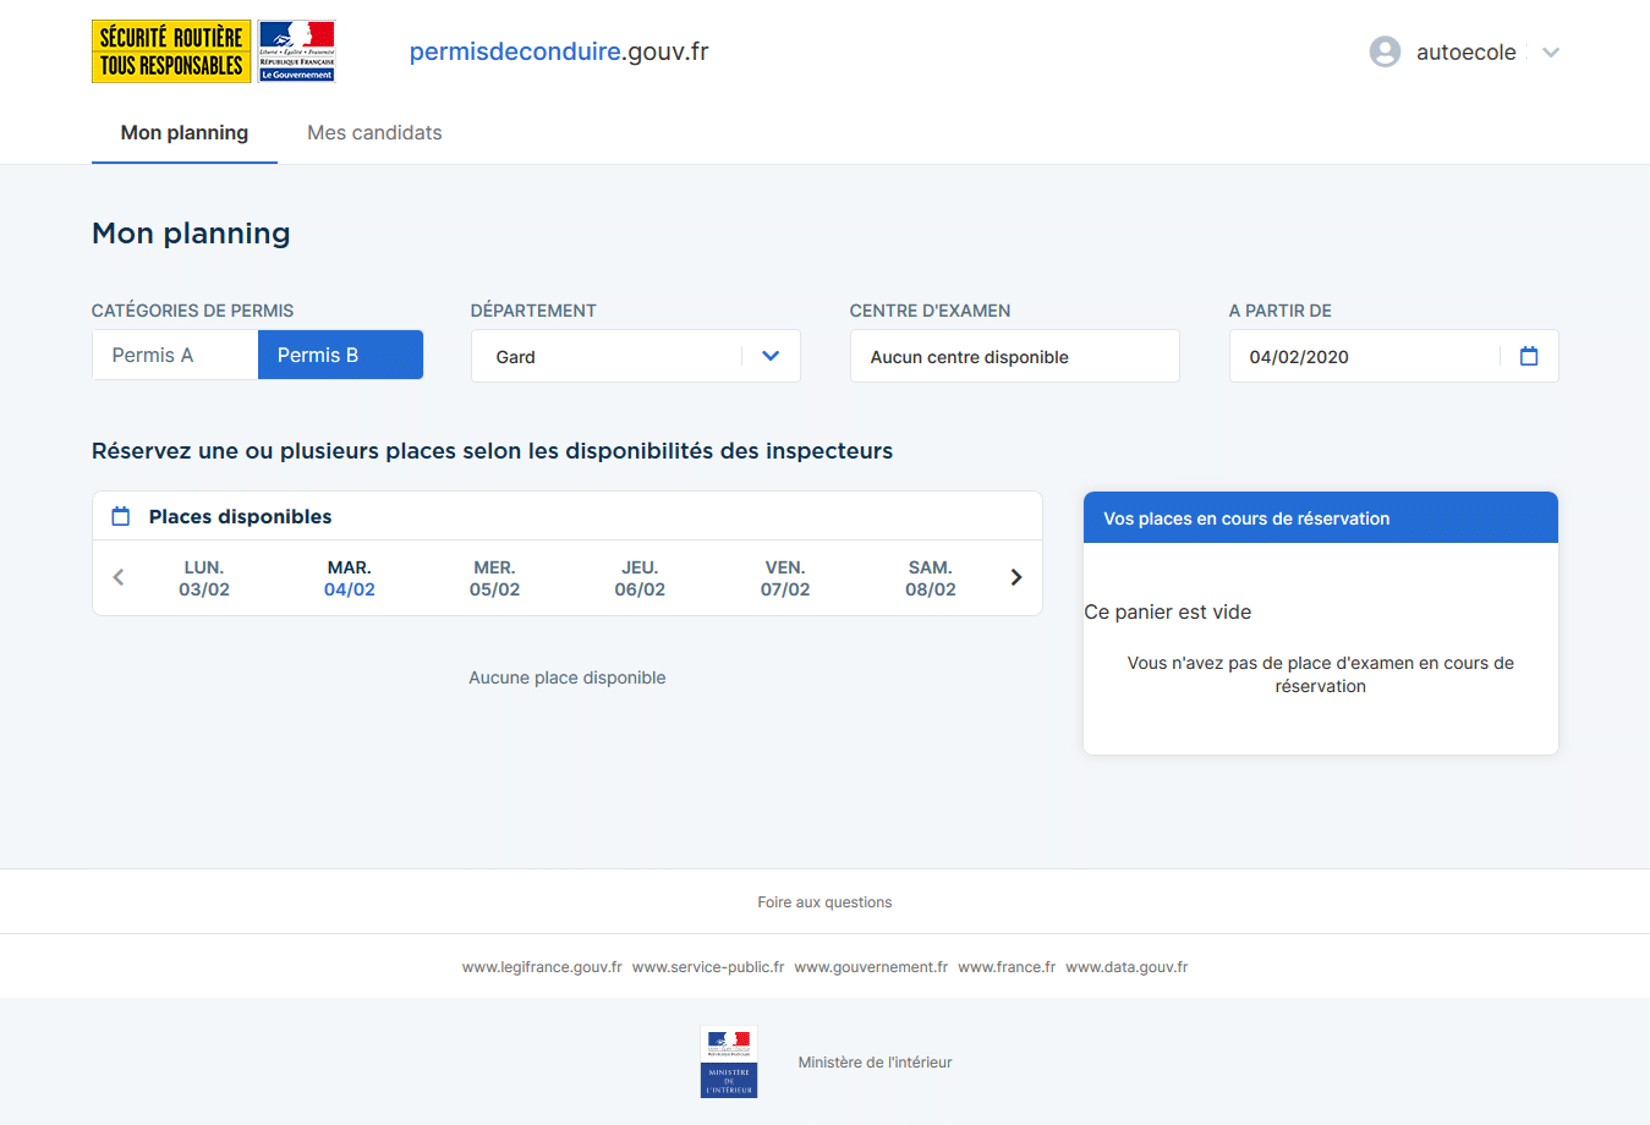This screenshot has width=1650, height=1125.
Task: Click the République Française government logo
Action: [296, 50]
